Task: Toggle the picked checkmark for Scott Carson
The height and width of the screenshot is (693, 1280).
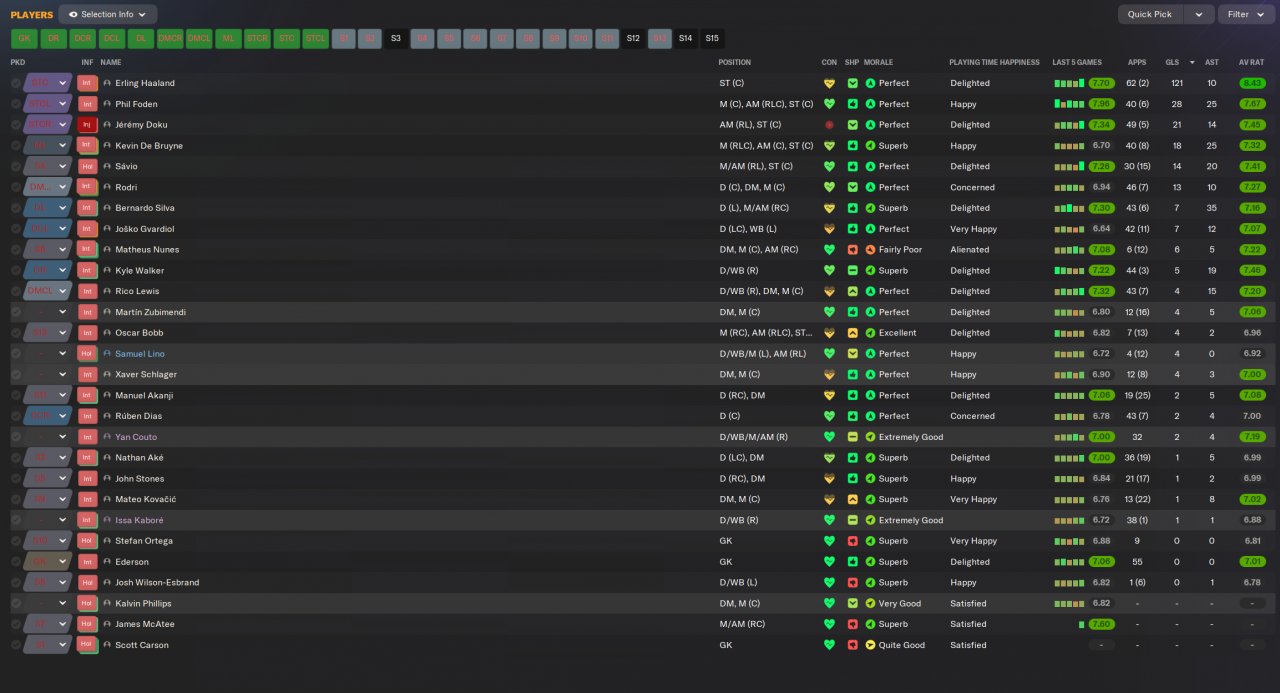Action: [16, 645]
